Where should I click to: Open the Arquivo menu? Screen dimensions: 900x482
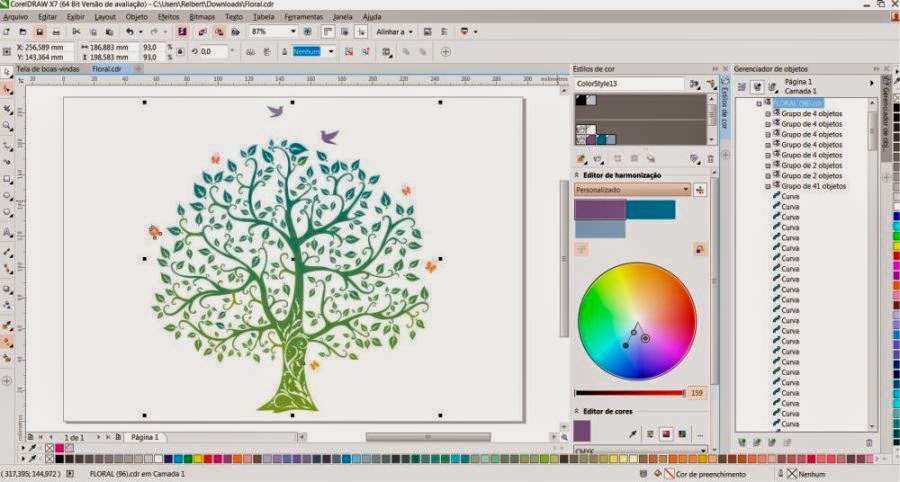(15, 17)
